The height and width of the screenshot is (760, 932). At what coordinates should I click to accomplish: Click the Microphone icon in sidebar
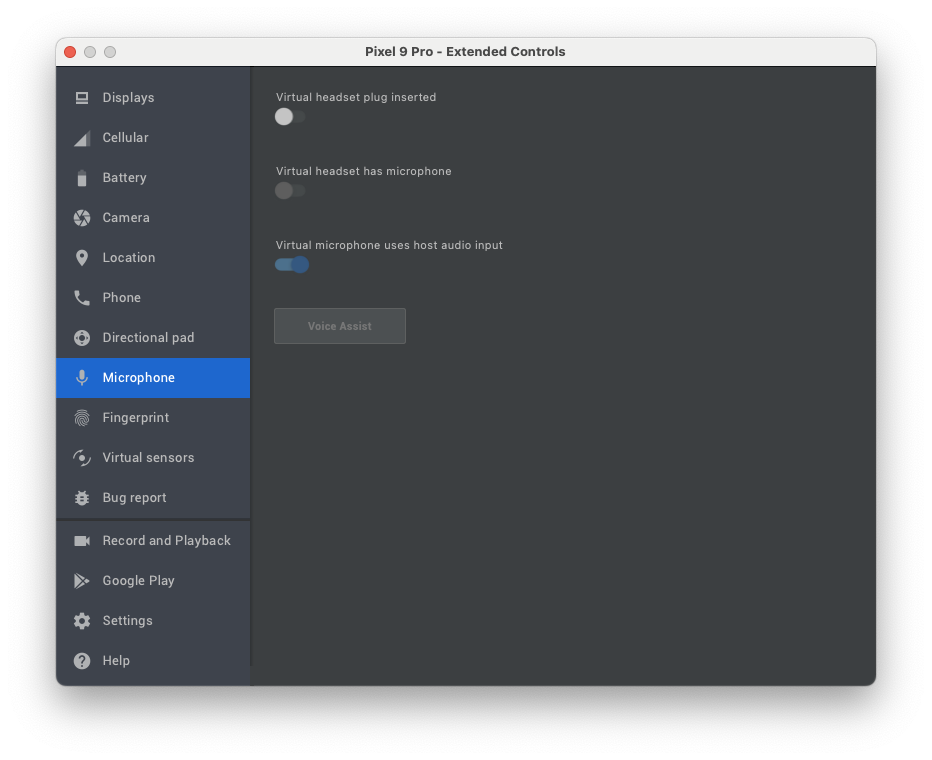point(82,378)
